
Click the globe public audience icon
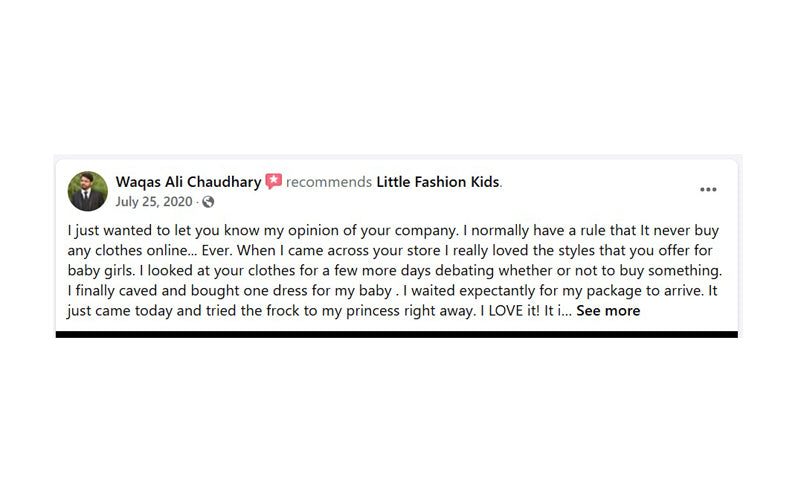point(208,202)
